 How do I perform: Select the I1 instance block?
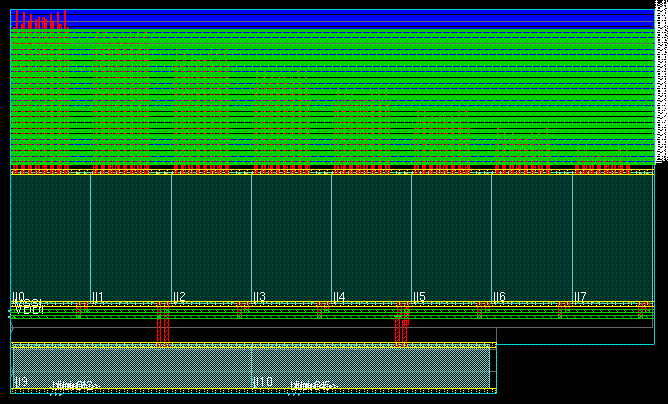click(131, 238)
